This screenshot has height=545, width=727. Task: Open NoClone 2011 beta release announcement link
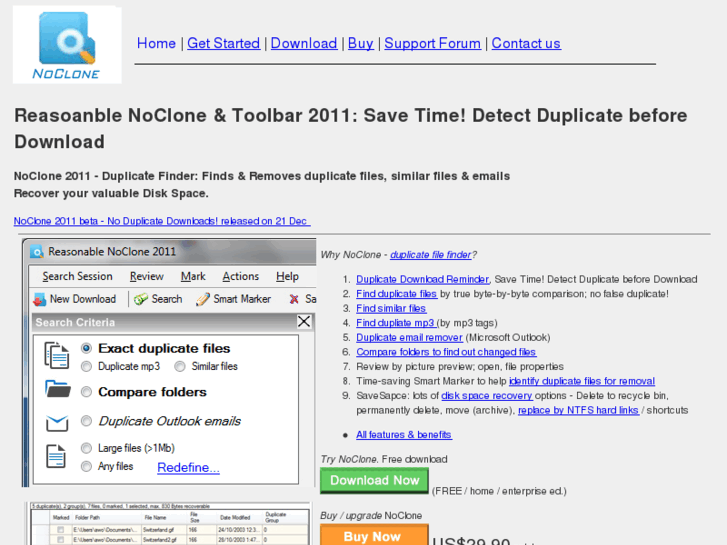[162, 221]
